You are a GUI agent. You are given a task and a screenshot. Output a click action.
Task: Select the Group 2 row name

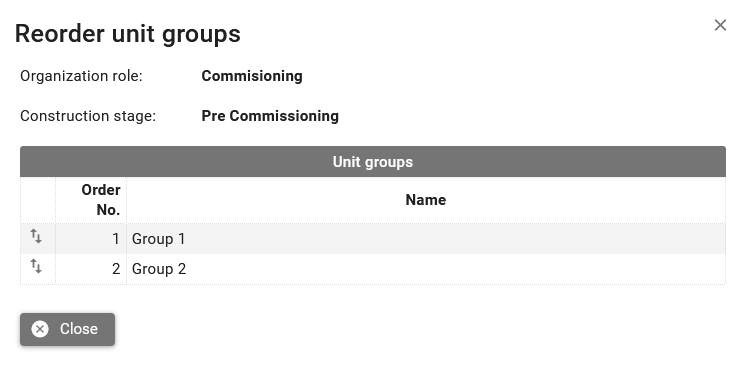(159, 269)
